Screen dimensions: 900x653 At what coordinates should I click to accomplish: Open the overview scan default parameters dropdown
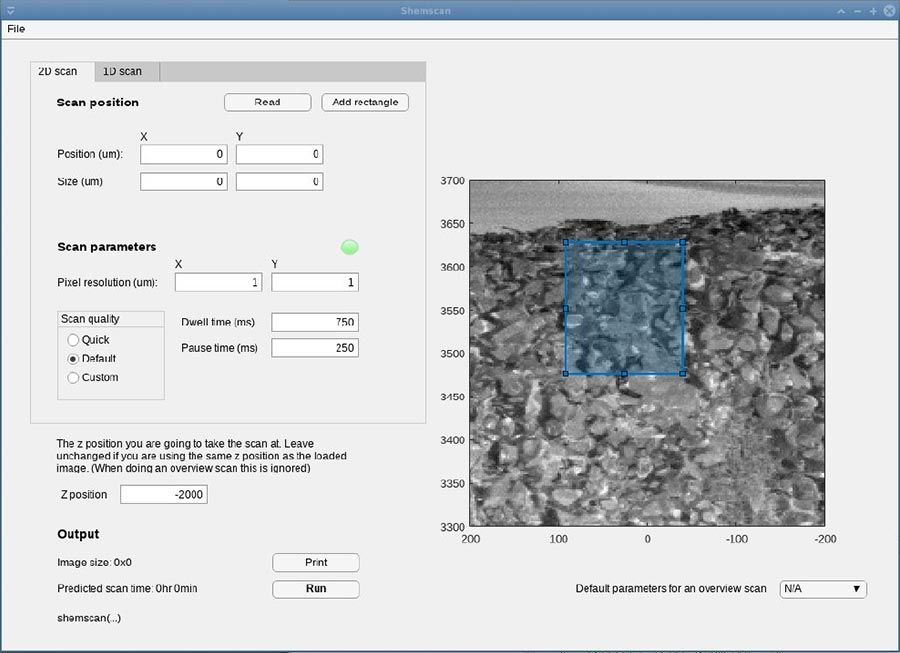tap(822, 589)
